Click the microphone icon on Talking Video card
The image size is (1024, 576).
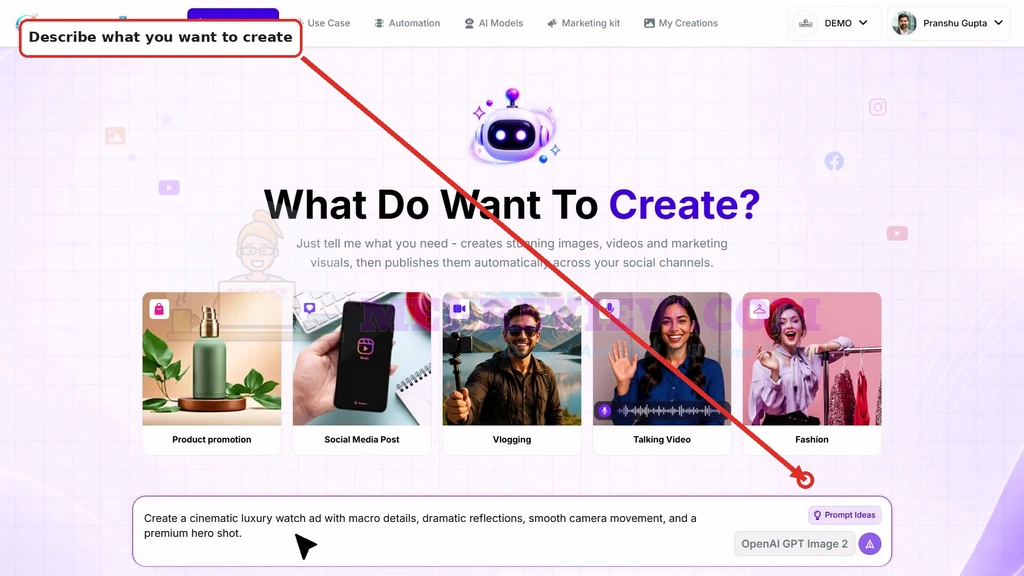610,308
